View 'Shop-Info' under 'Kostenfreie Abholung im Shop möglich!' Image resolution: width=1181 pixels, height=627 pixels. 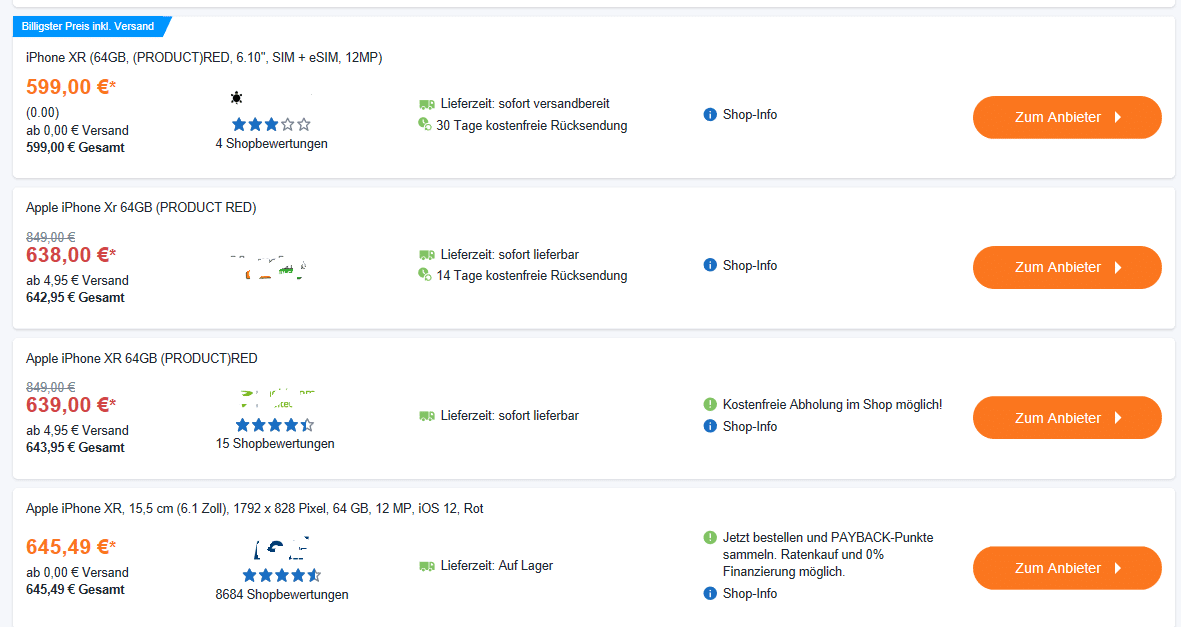[x=749, y=427]
